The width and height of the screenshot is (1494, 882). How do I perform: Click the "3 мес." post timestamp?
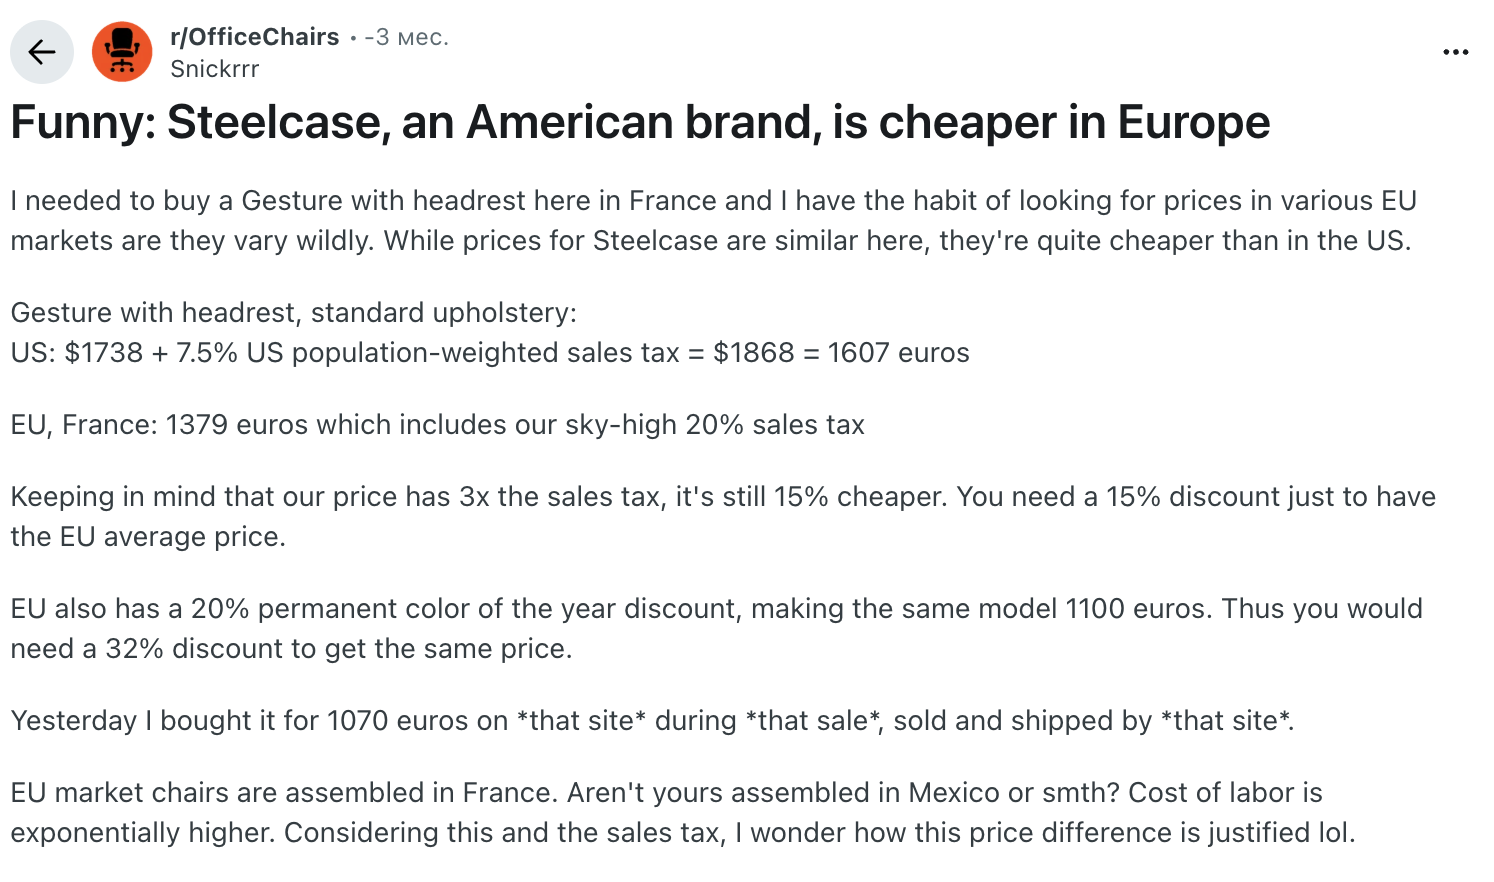(407, 38)
